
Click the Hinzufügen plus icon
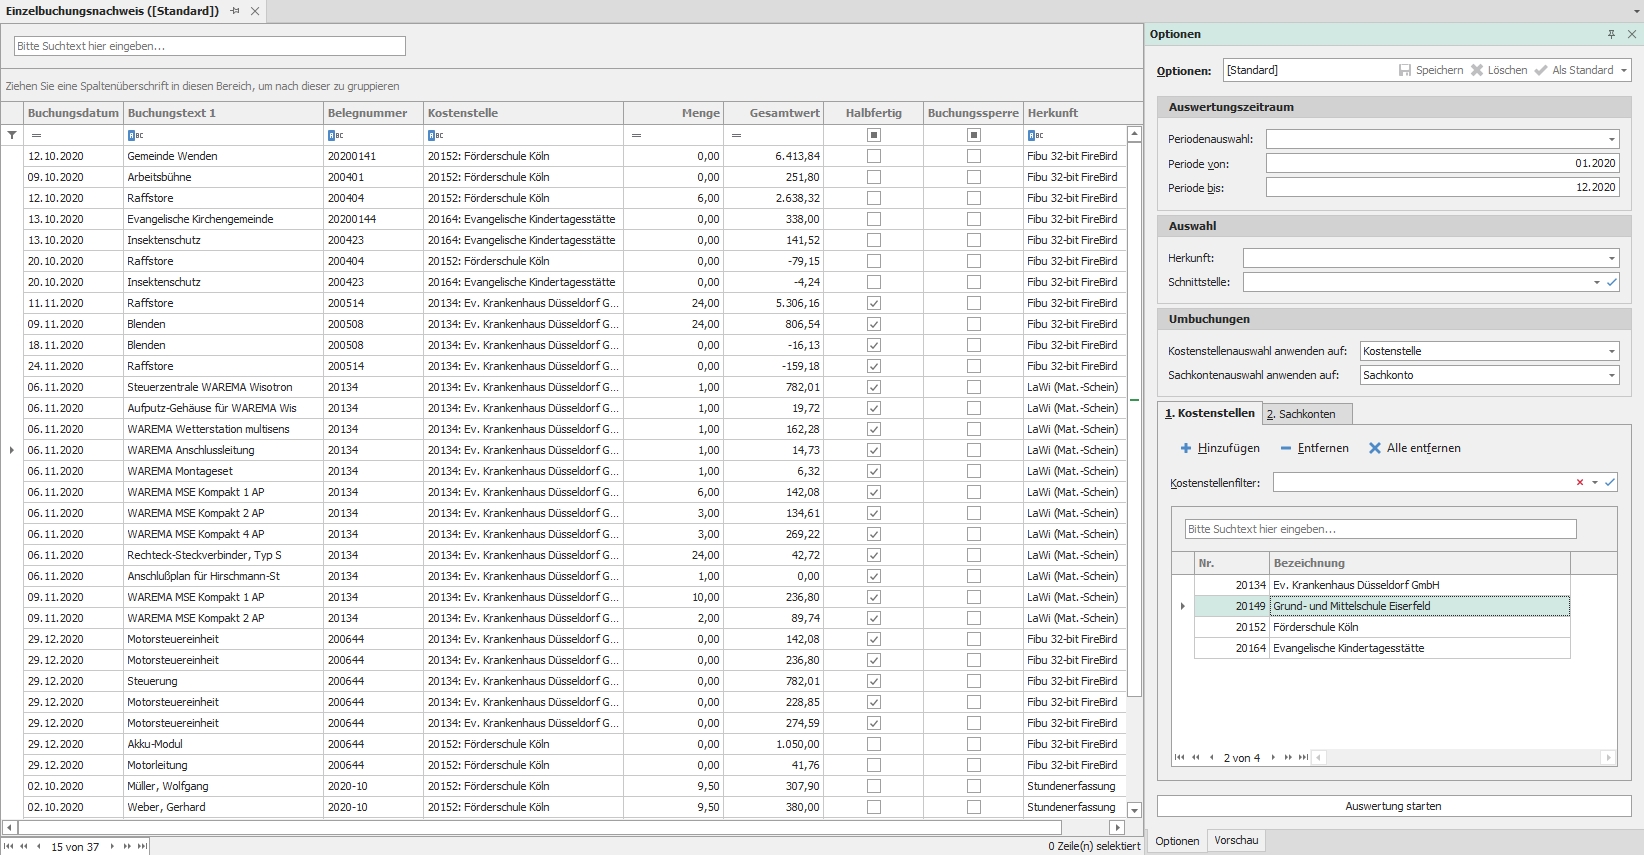click(x=1186, y=448)
